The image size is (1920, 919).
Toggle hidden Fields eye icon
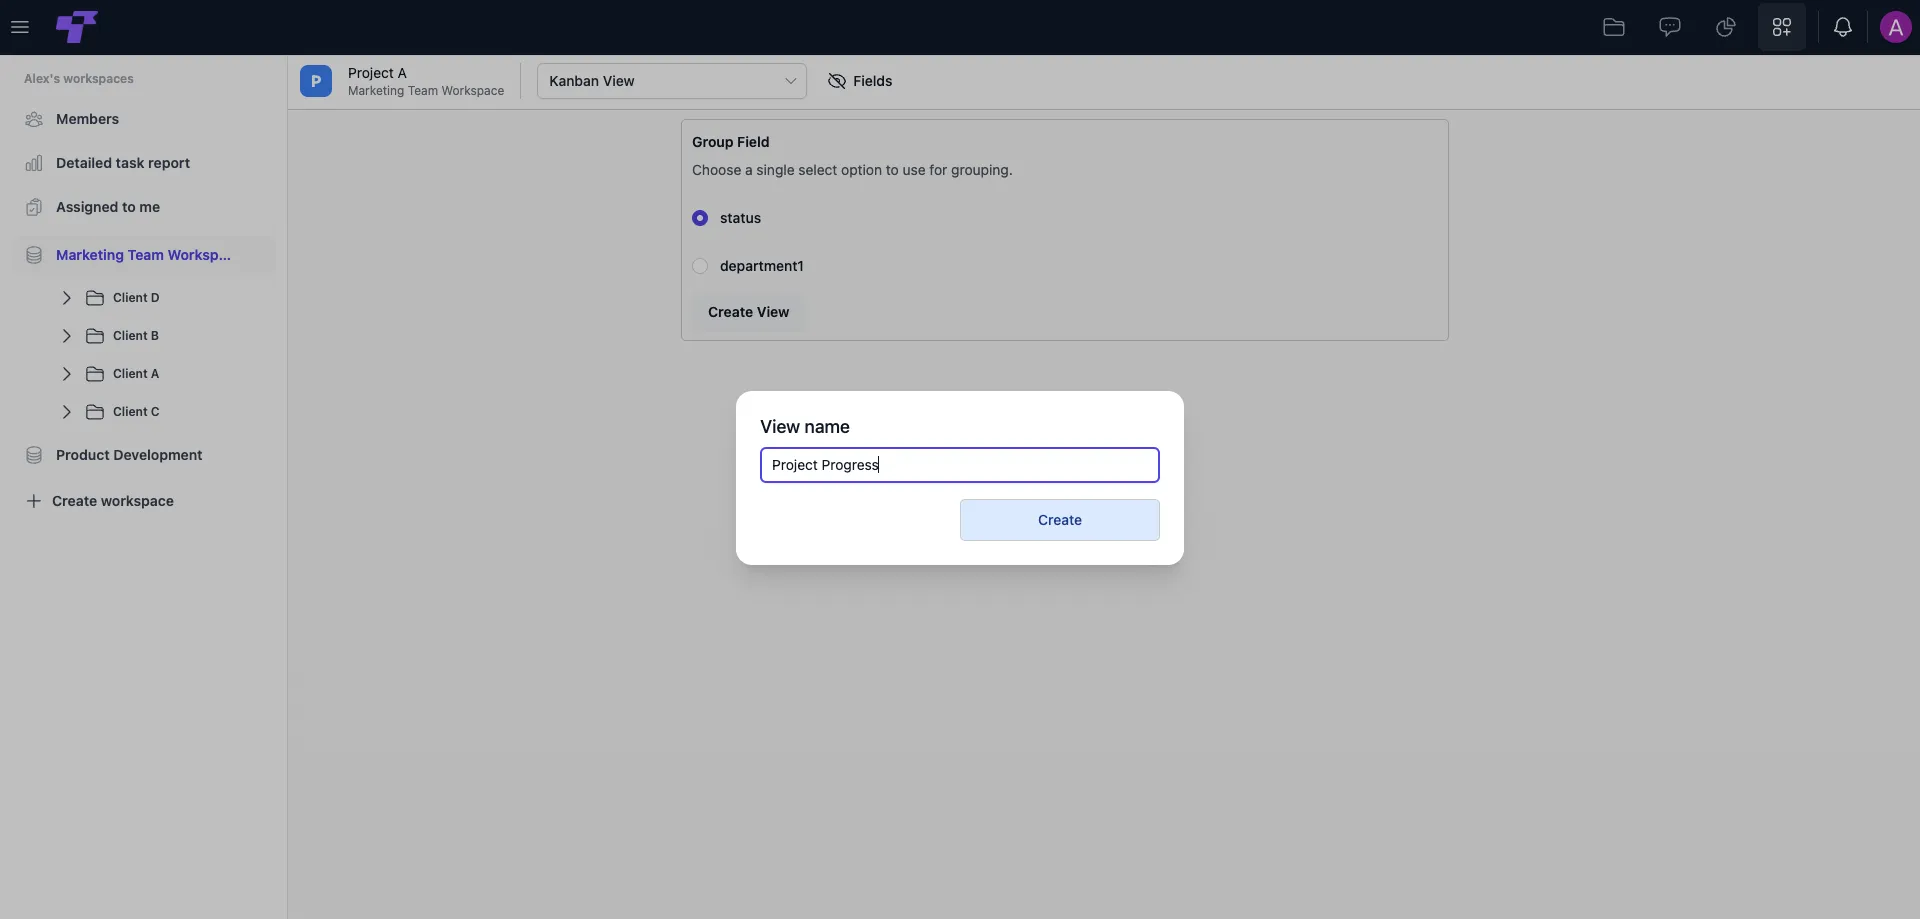tap(837, 81)
